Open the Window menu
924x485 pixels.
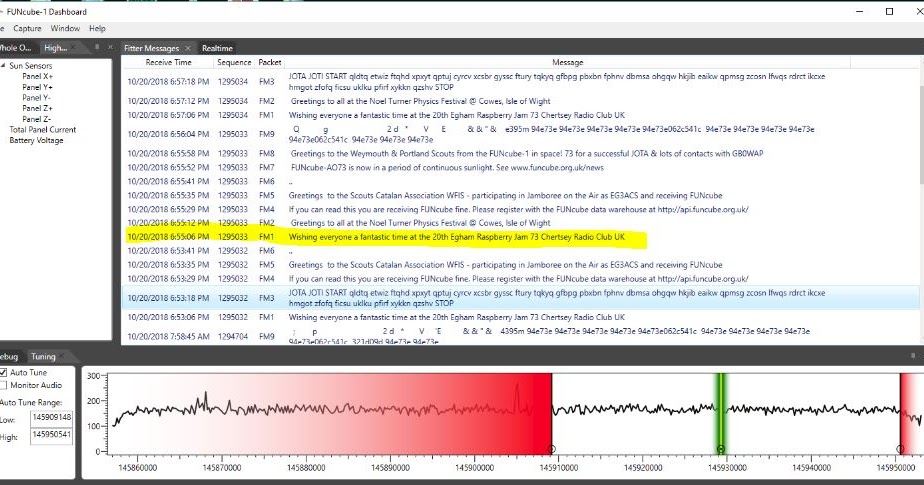click(x=65, y=28)
